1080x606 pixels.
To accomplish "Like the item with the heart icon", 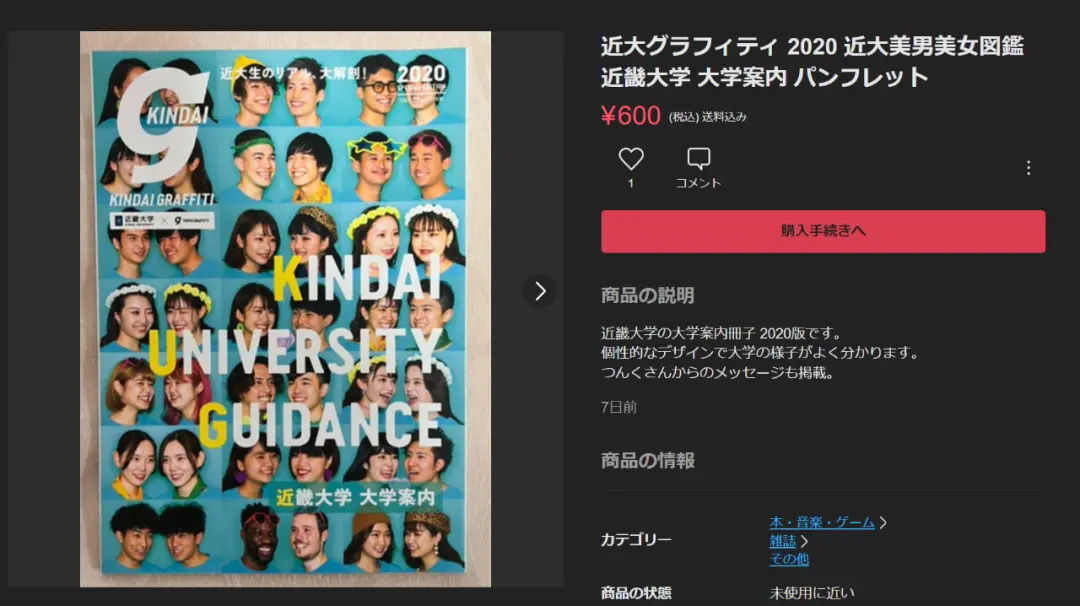I will tap(630, 159).
